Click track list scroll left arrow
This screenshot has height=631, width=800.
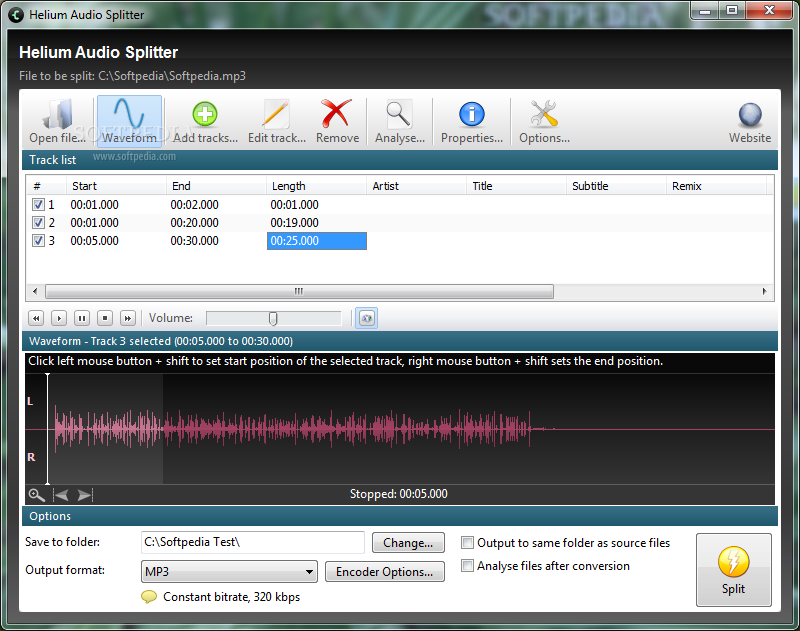pos(35,291)
